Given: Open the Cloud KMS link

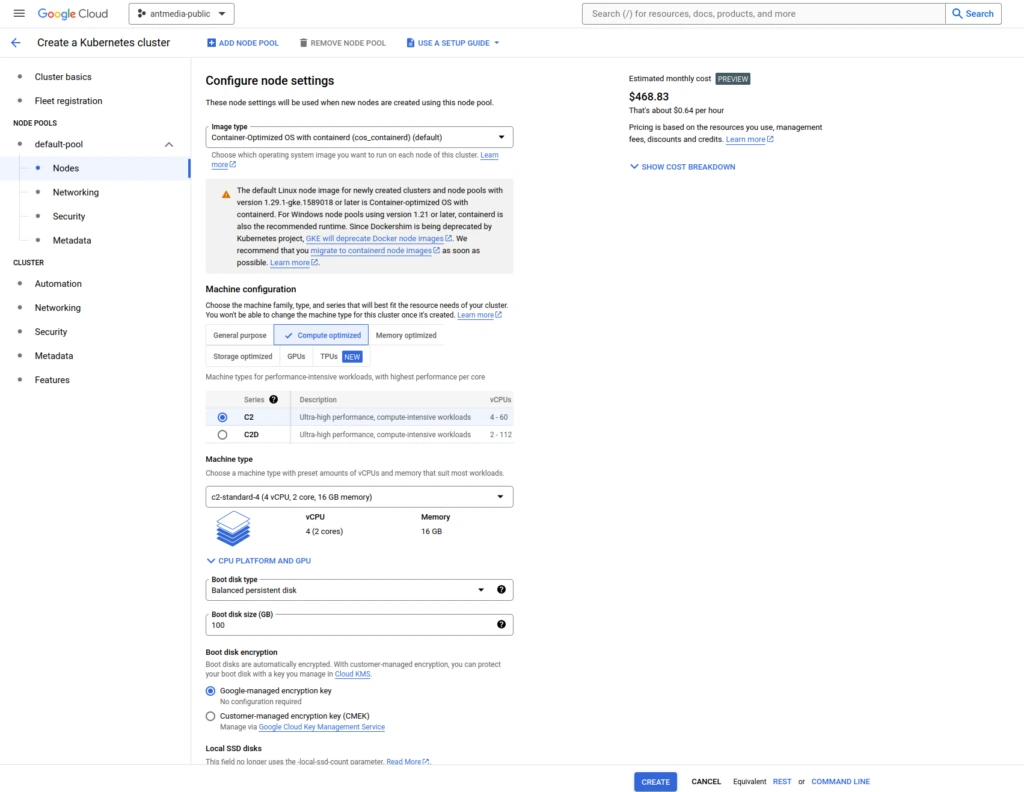Looking at the screenshot, I should pos(353,674).
